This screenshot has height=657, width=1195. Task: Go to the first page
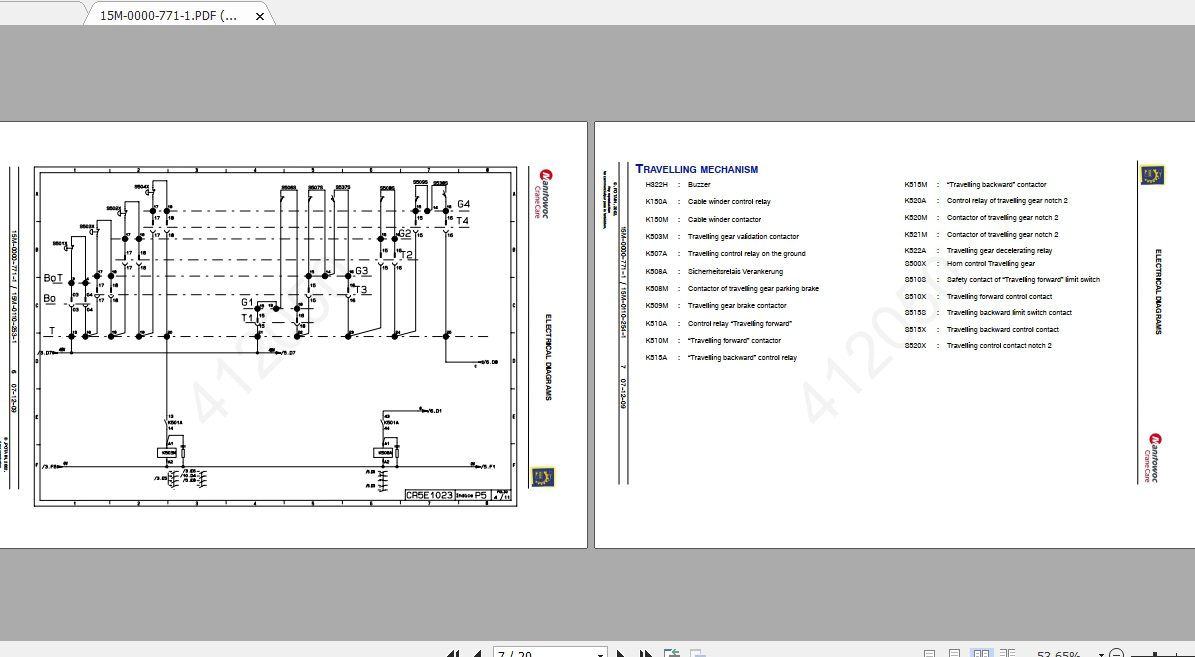pyautogui.click(x=453, y=654)
